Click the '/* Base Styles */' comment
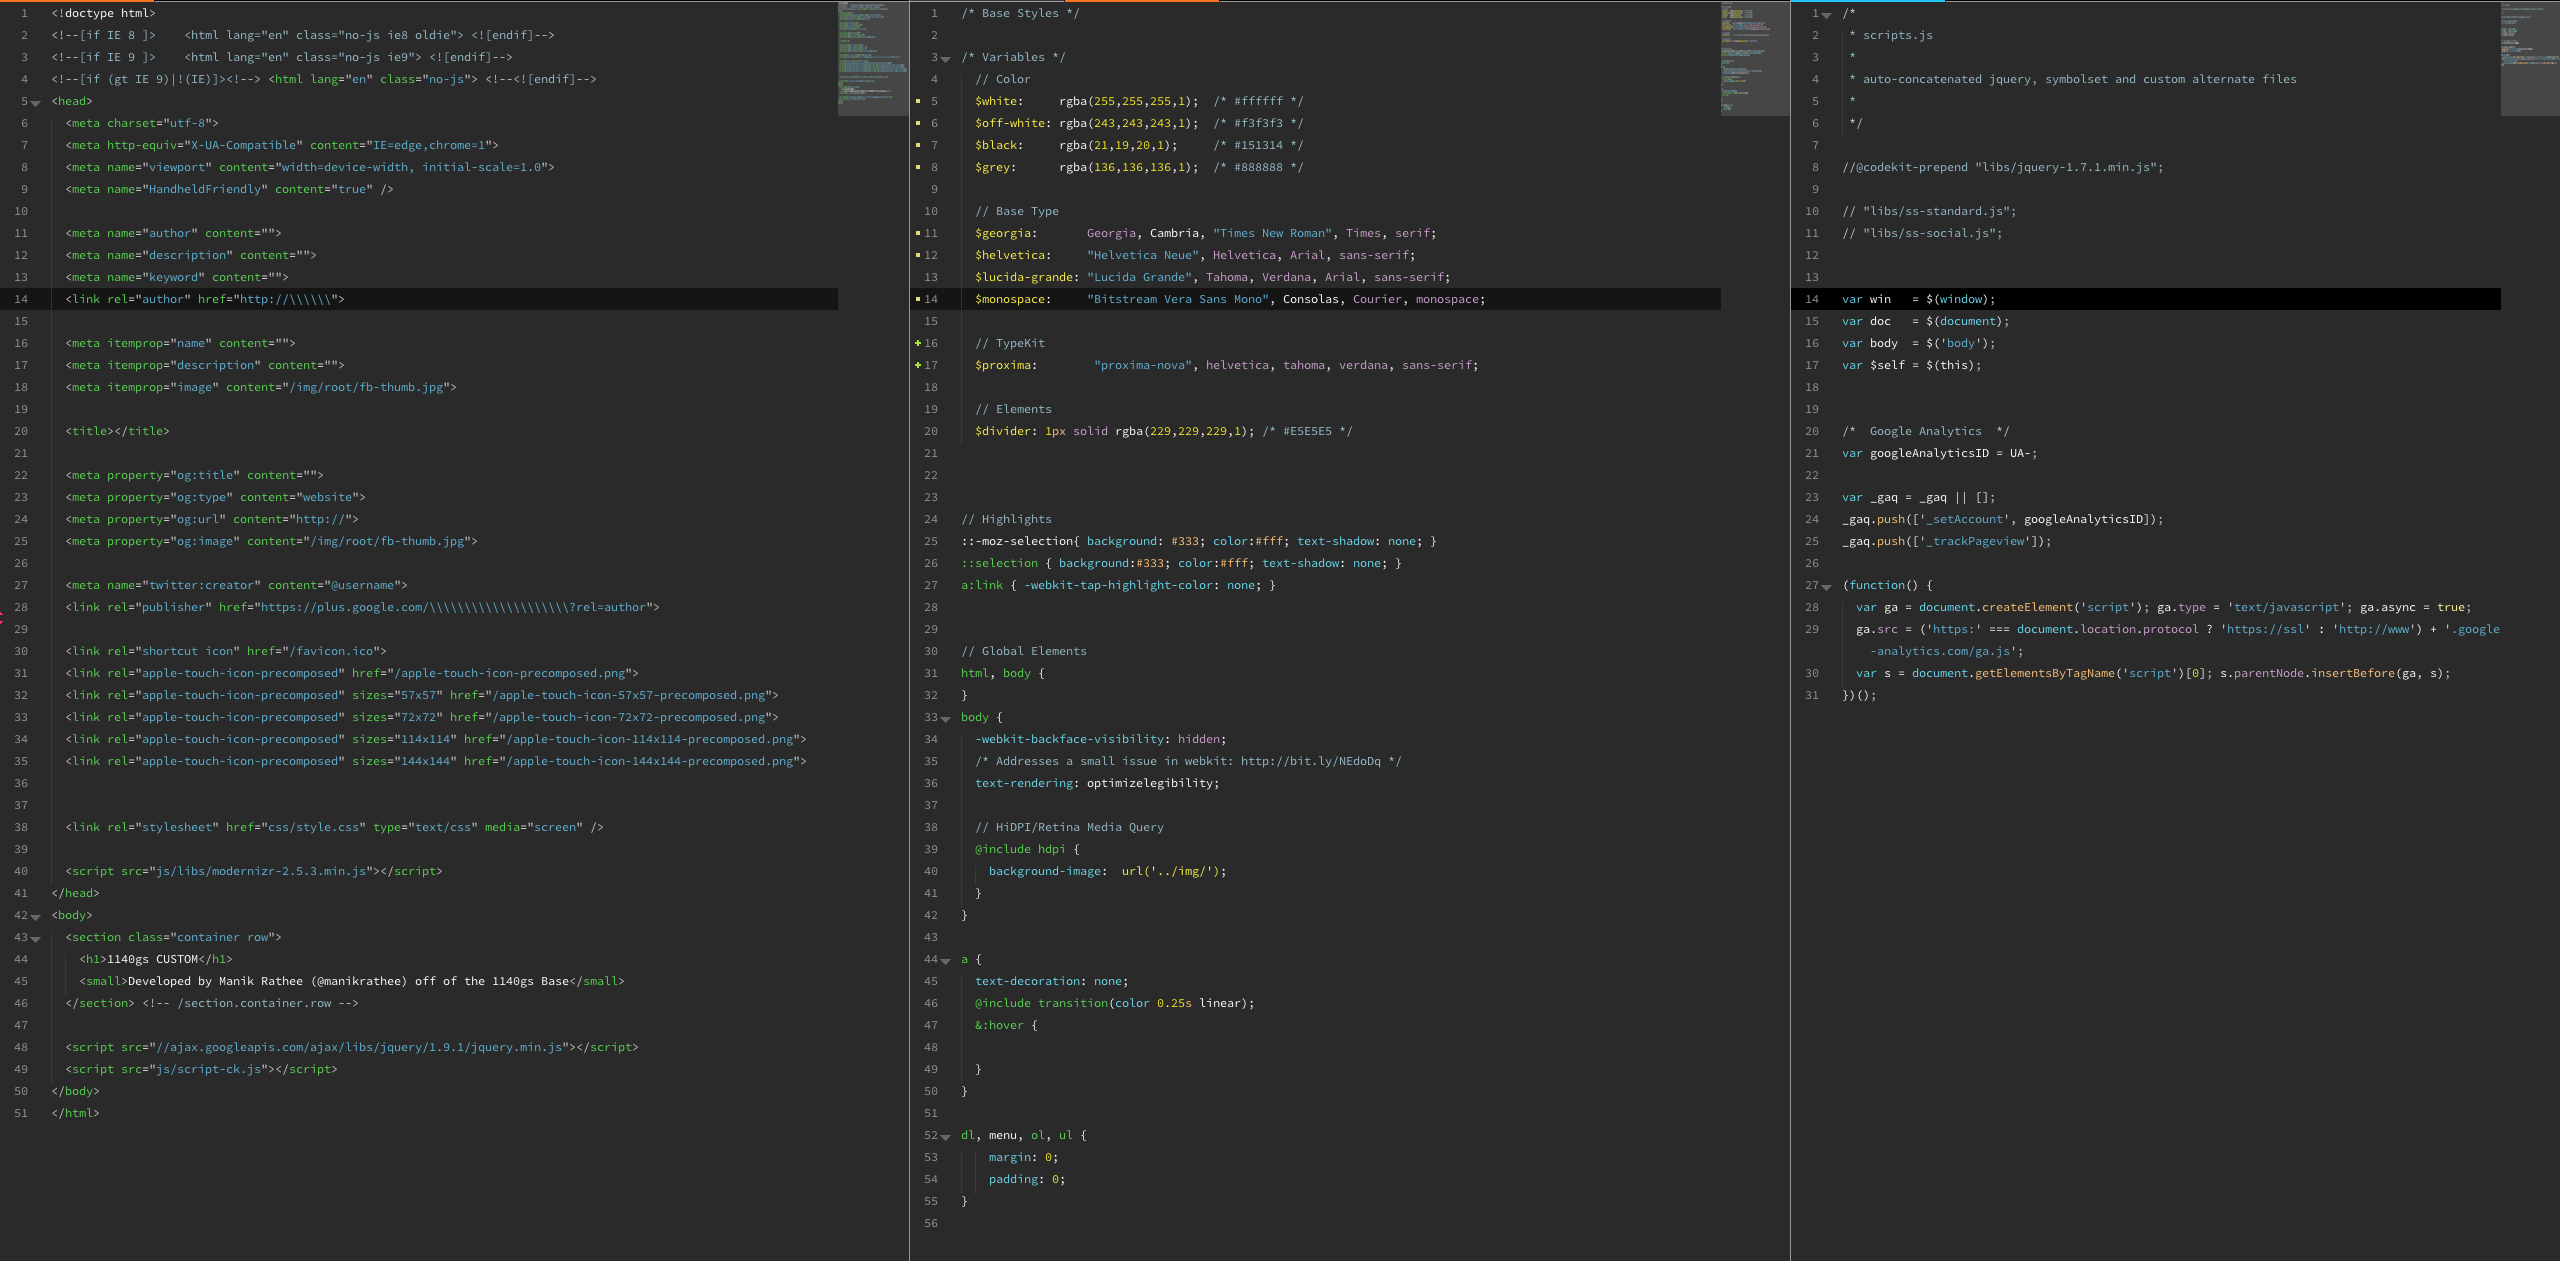Image resolution: width=2560 pixels, height=1261 pixels. point(1020,13)
